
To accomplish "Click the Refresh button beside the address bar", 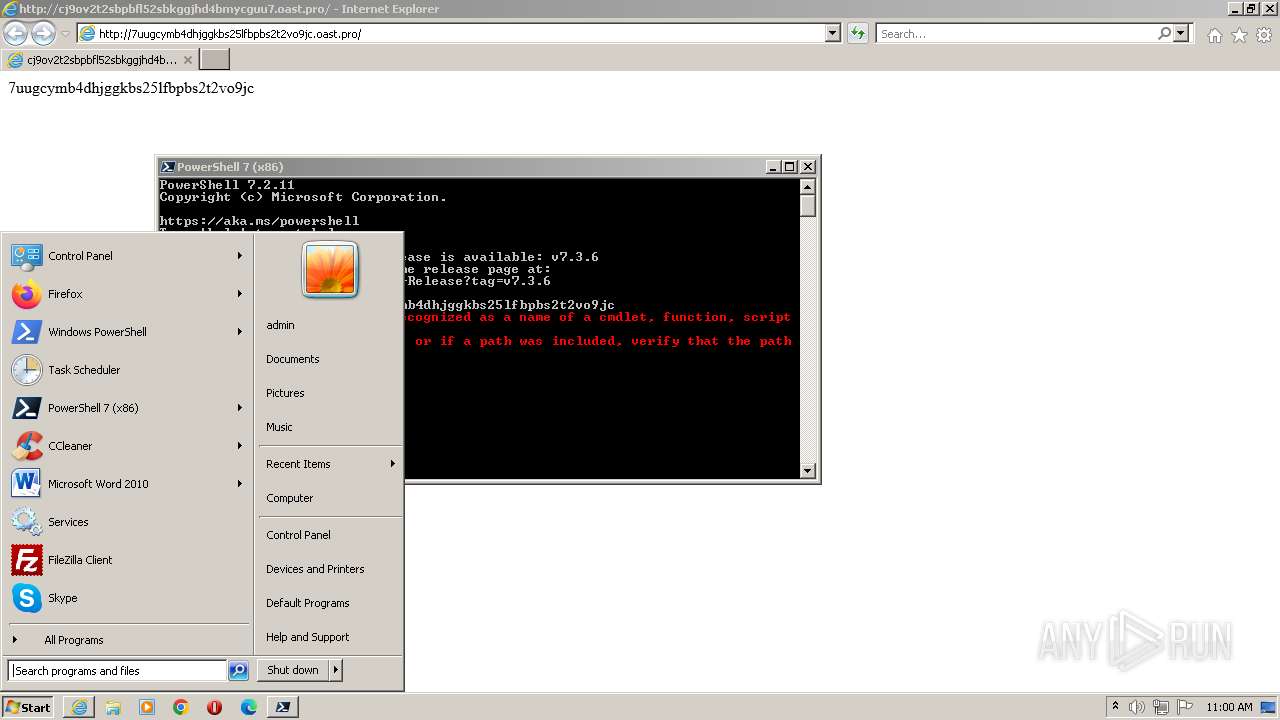I will click(858, 33).
